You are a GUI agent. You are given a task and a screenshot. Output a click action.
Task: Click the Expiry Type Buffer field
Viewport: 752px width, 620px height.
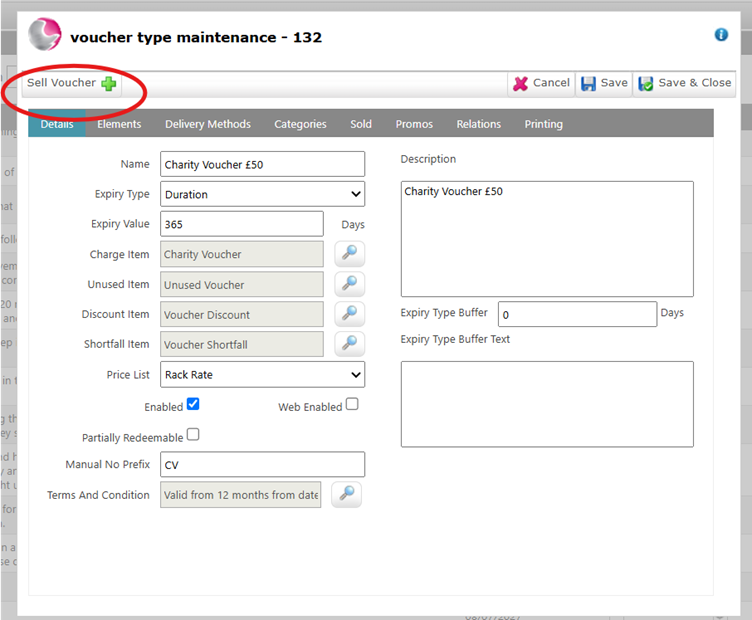tap(577, 314)
